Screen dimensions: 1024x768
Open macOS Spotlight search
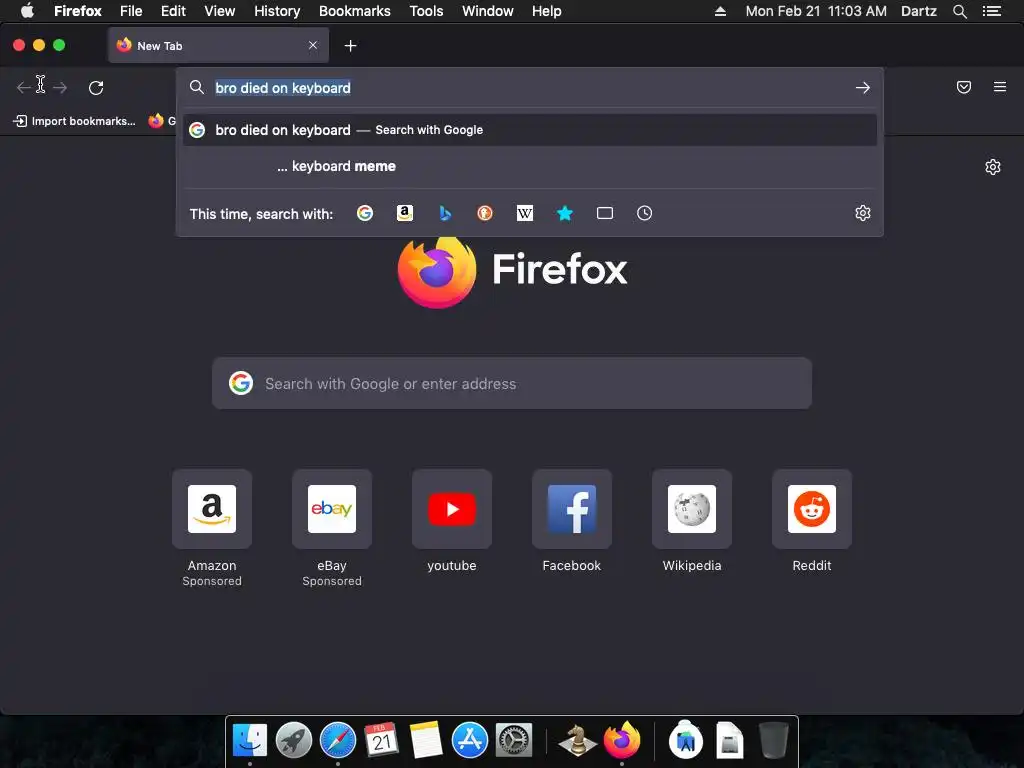pos(959,11)
